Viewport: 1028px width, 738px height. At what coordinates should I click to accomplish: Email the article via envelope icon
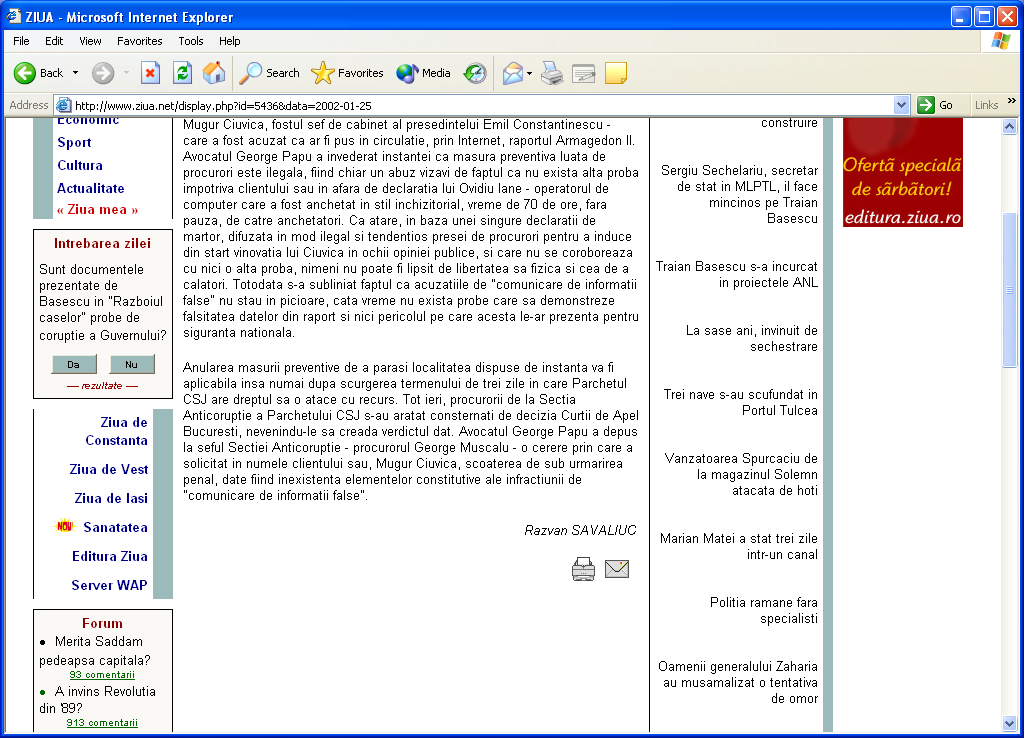coord(617,569)
